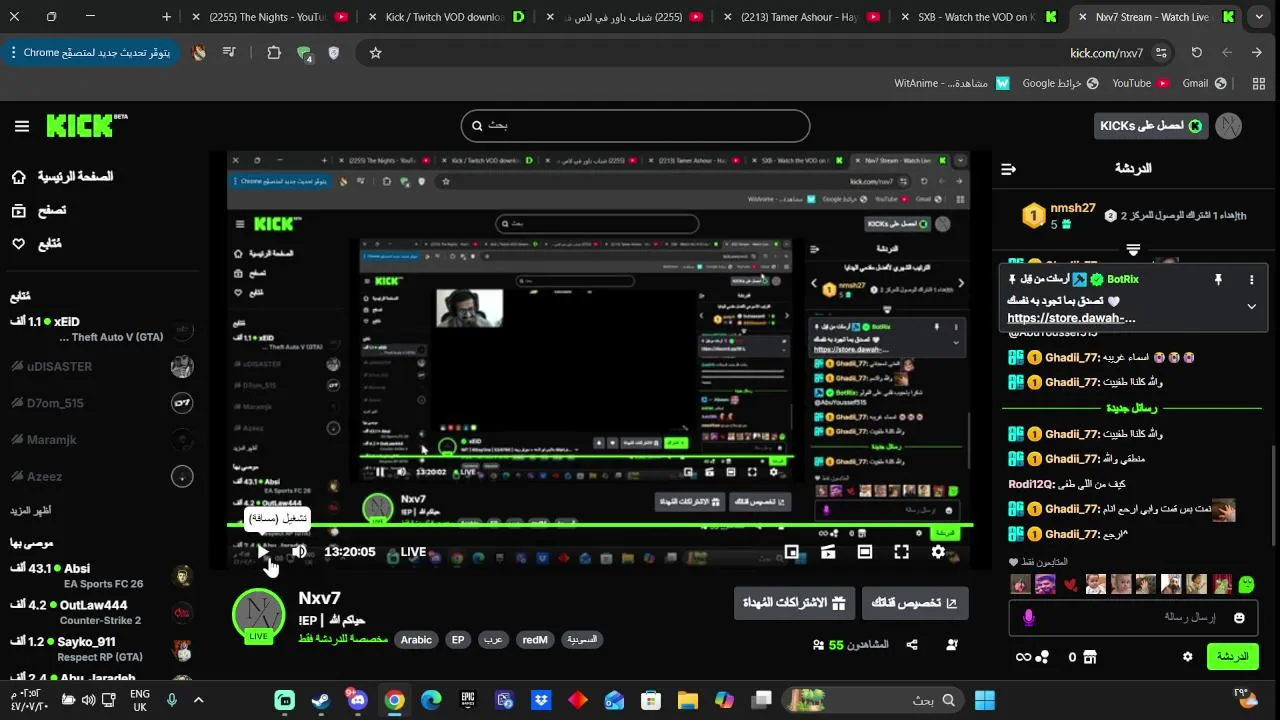Open Azeez channel in sidebar

102,477
